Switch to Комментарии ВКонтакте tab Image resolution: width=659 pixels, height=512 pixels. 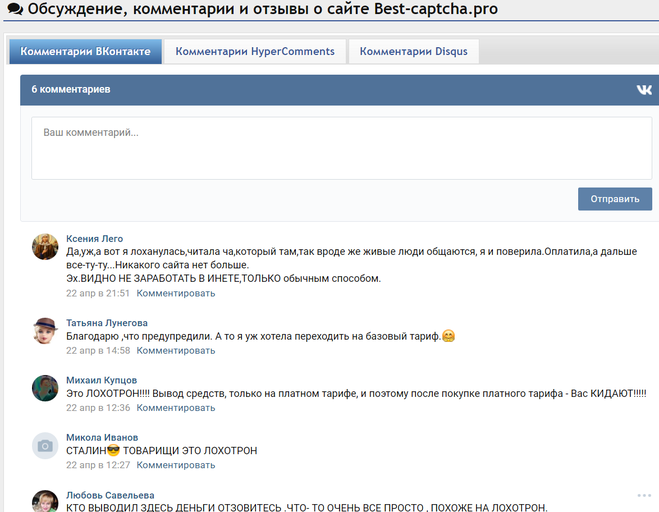(85, 52)
